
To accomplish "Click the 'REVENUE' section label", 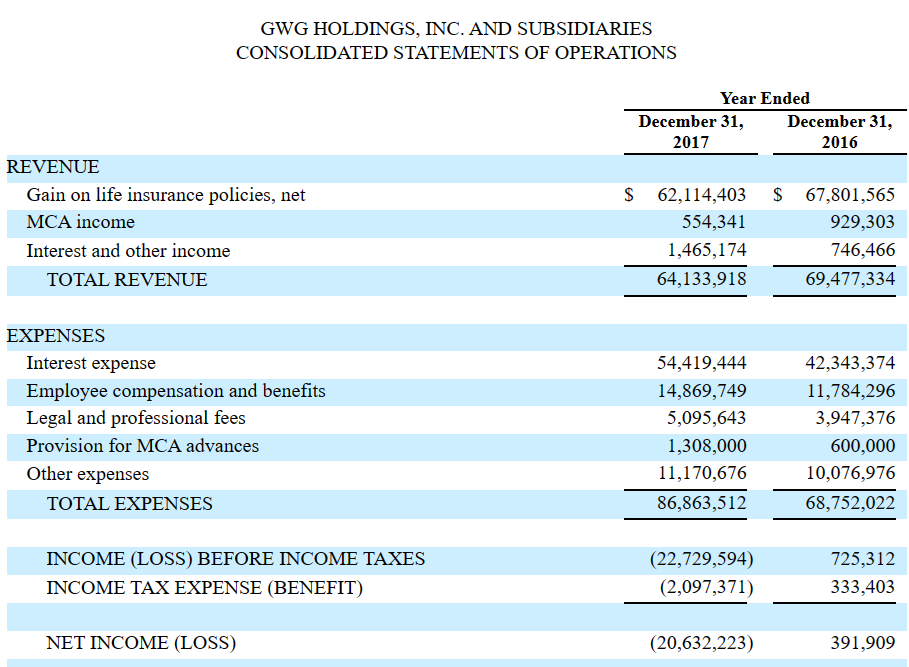I will [x=53, y=167].
